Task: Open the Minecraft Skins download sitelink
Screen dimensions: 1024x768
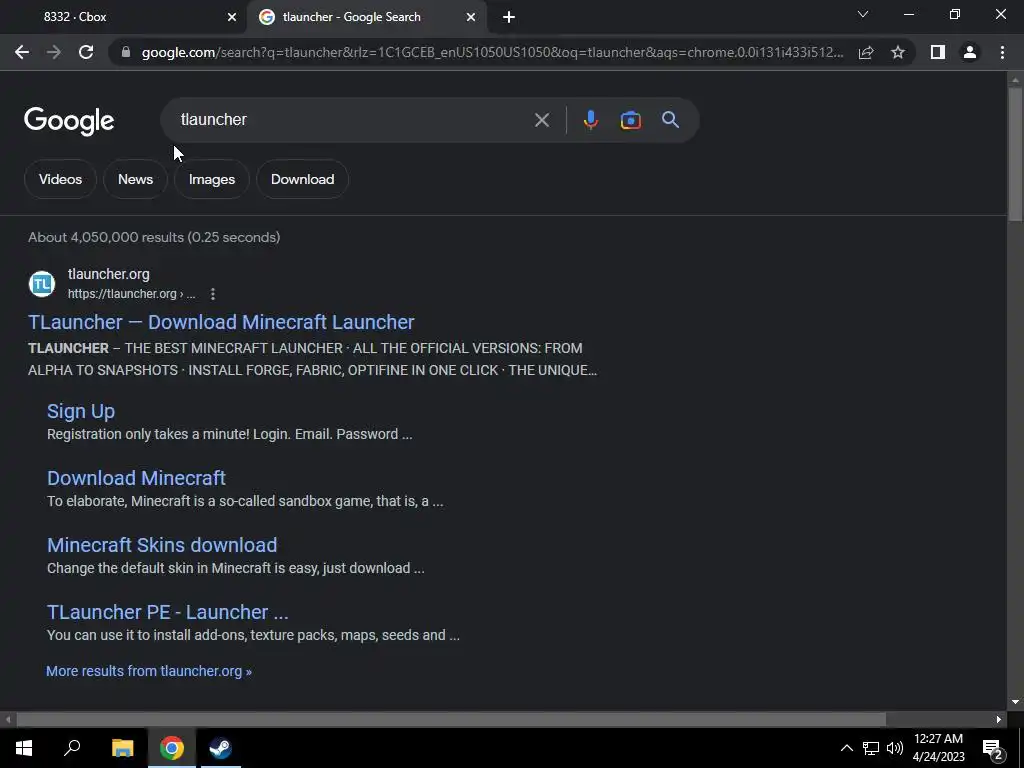Action: [x=162, y=545]
